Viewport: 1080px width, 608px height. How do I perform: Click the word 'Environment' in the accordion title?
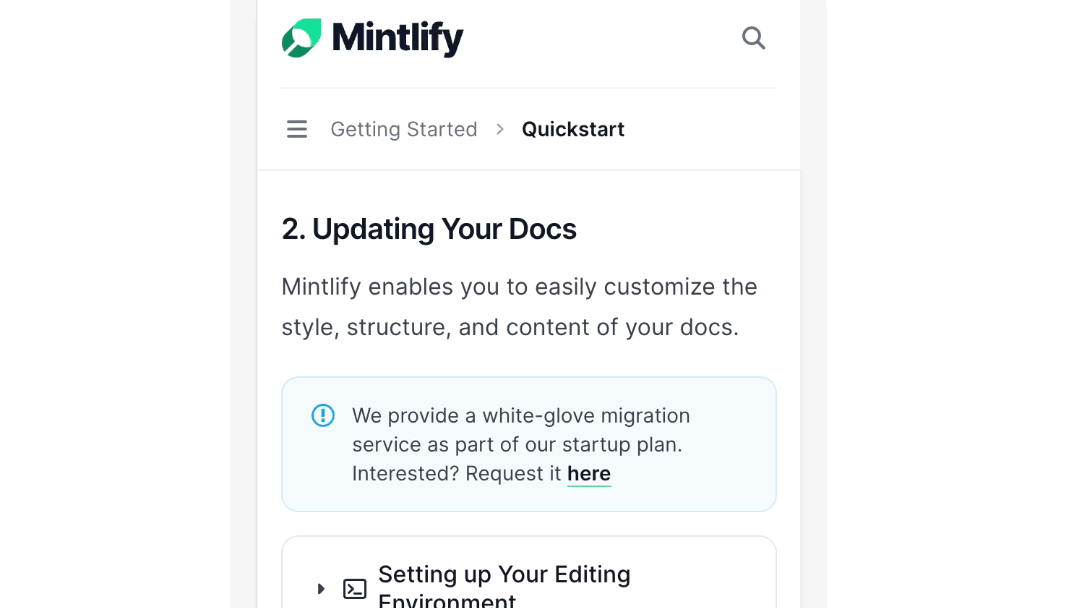(447, 600)
